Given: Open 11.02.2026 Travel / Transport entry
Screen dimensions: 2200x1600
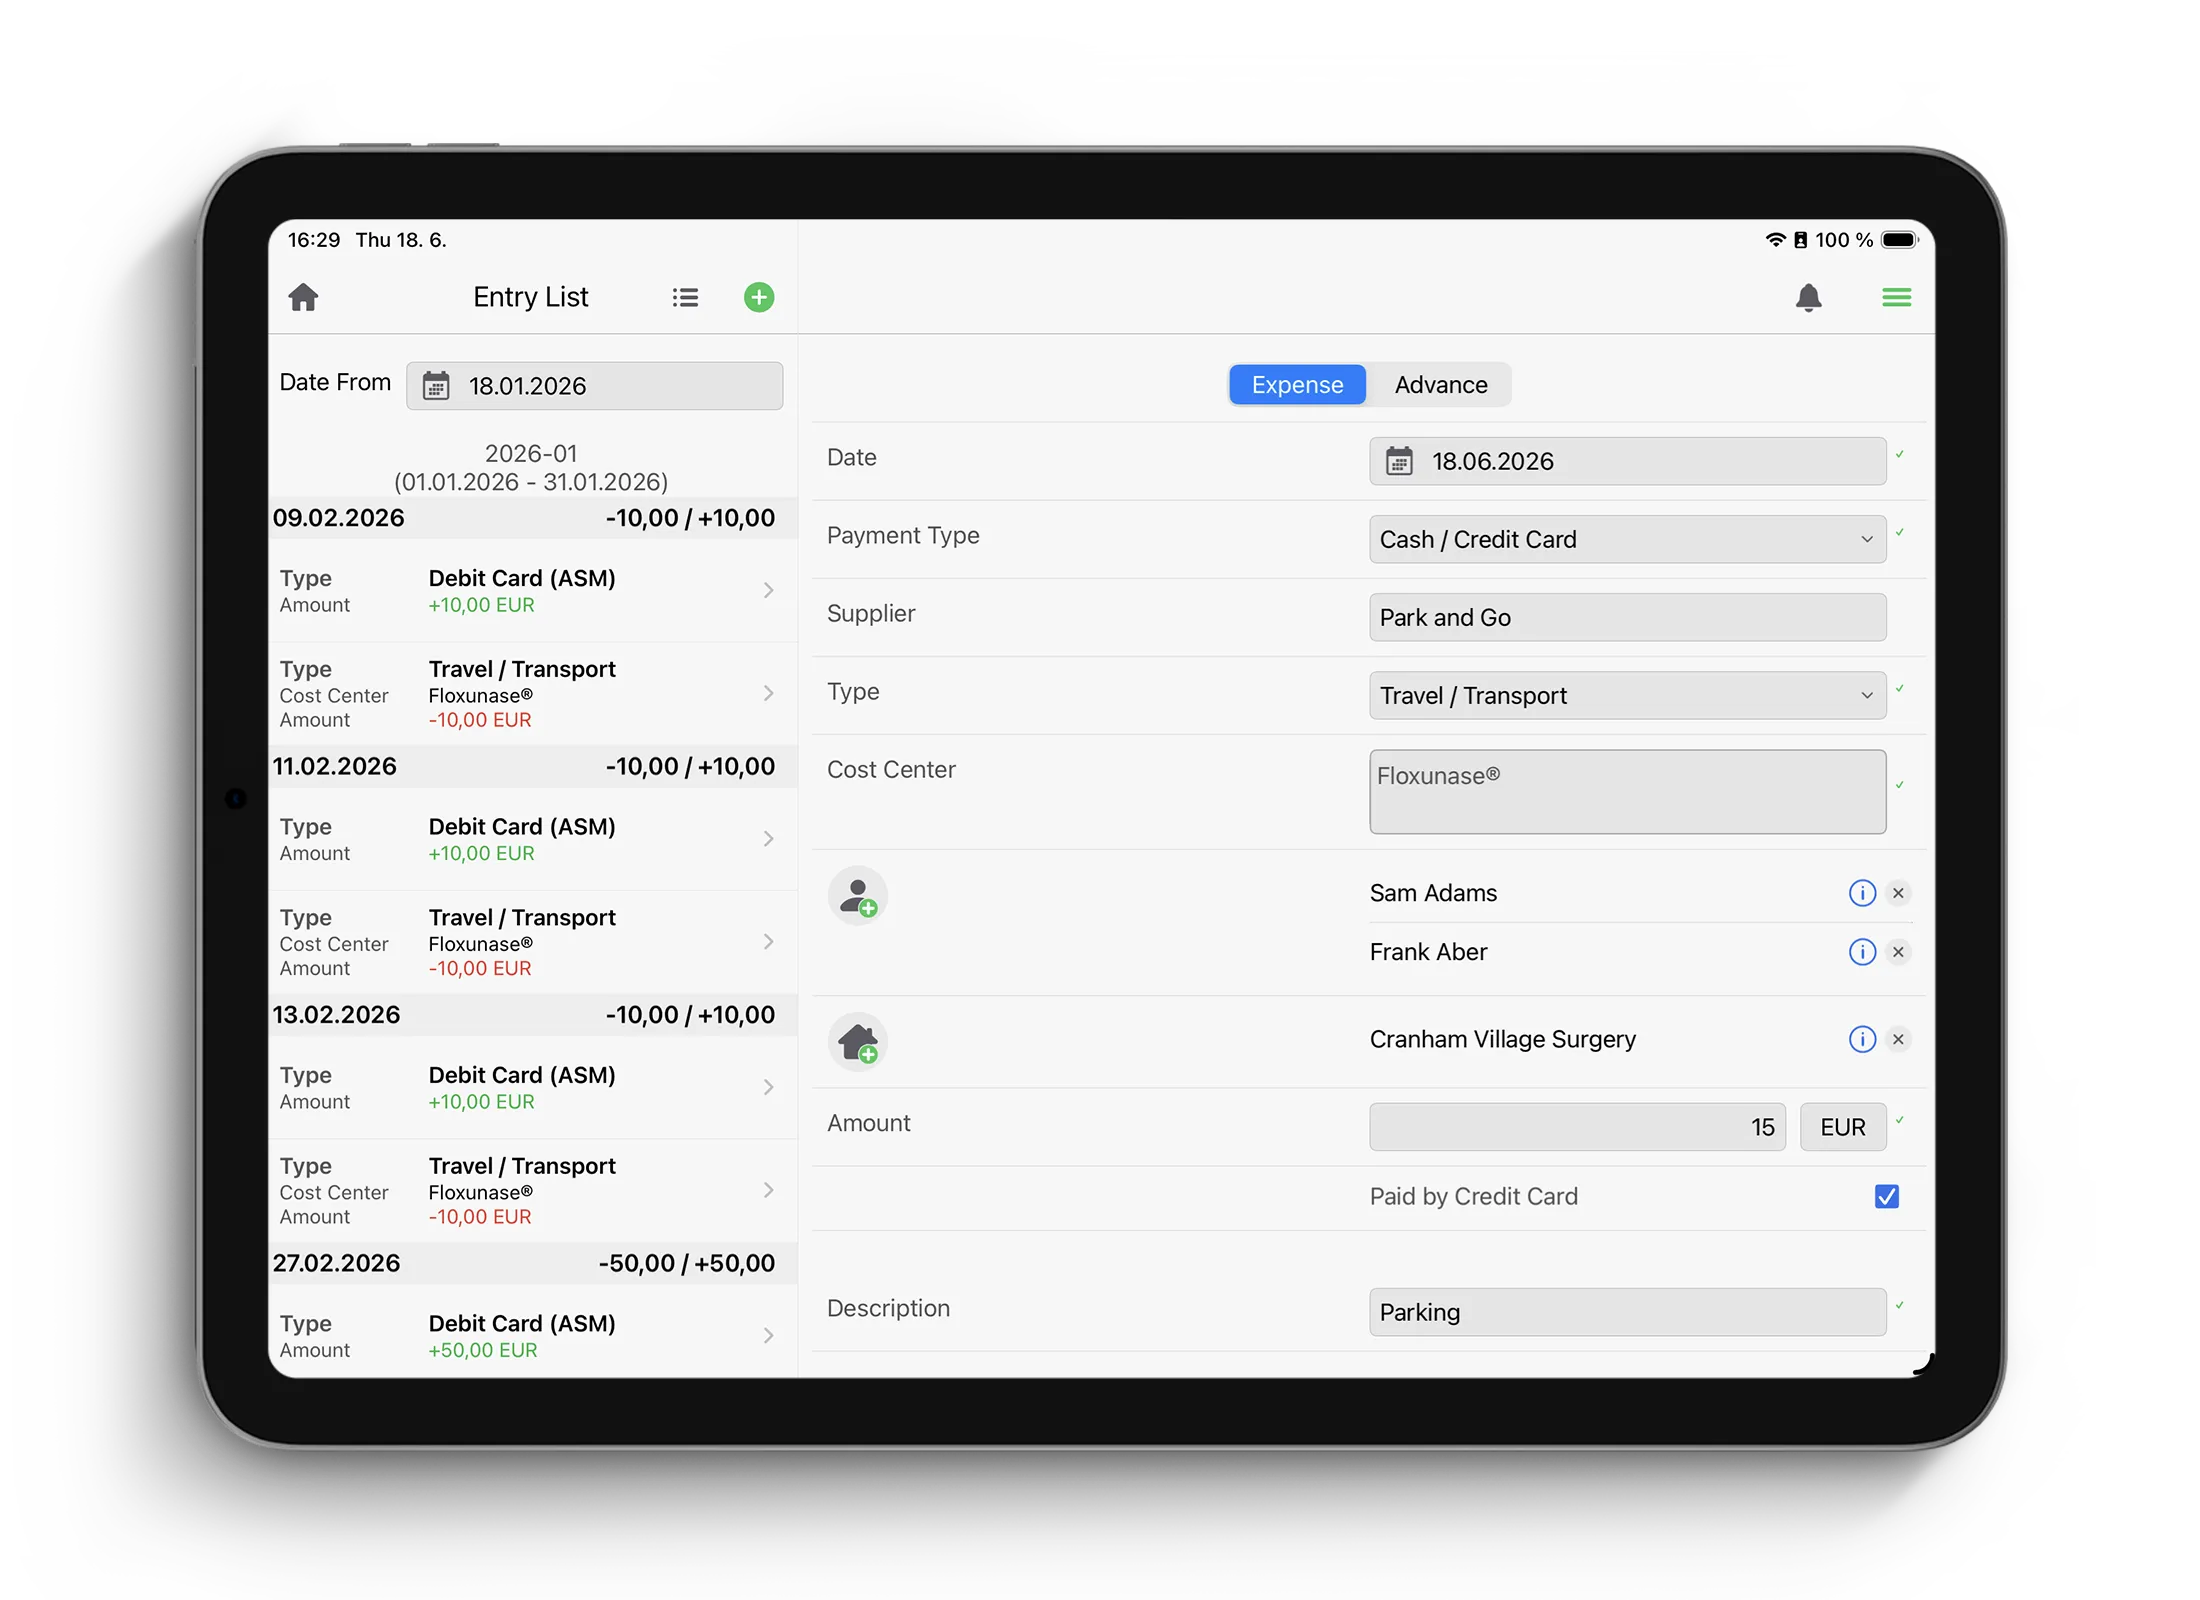Looking at the screenshot, I should pos(532,942).
